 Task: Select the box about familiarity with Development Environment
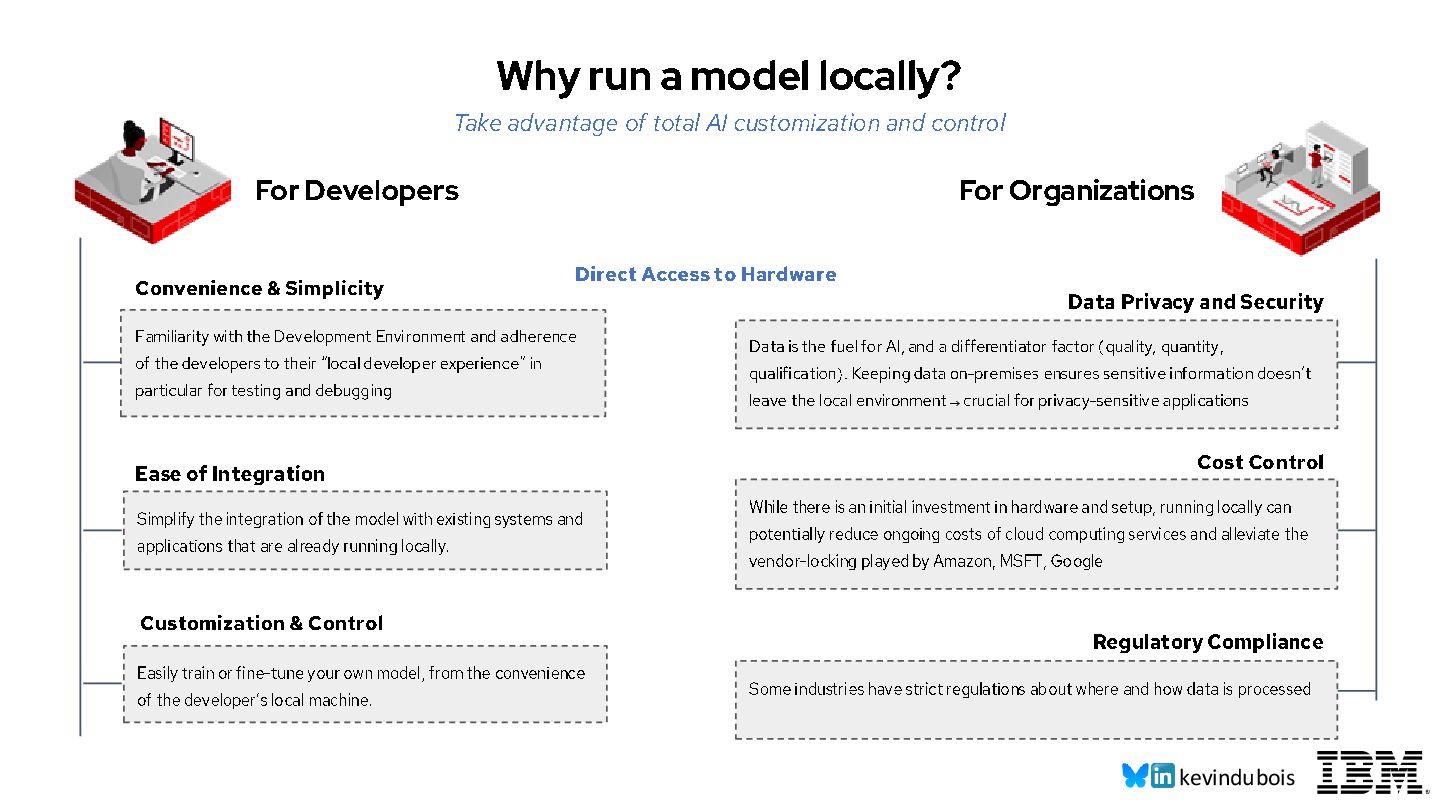coord(363,363)
